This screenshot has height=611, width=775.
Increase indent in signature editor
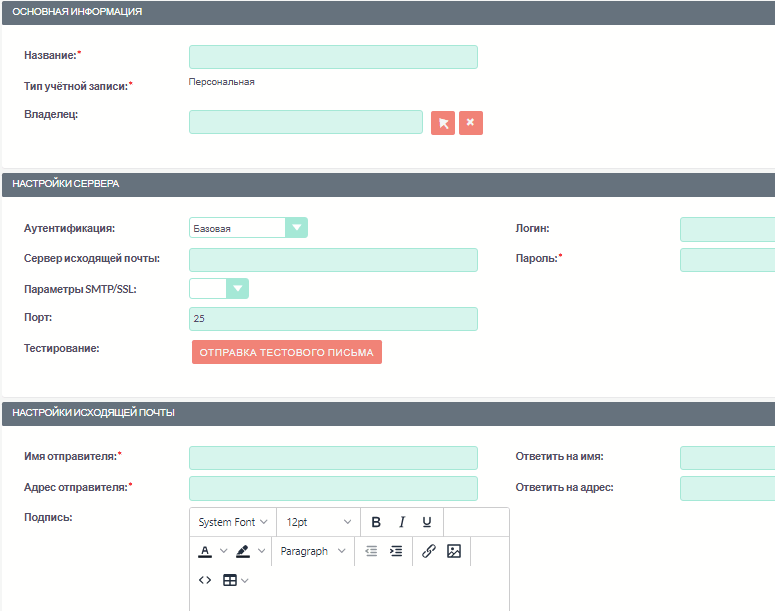396,551
